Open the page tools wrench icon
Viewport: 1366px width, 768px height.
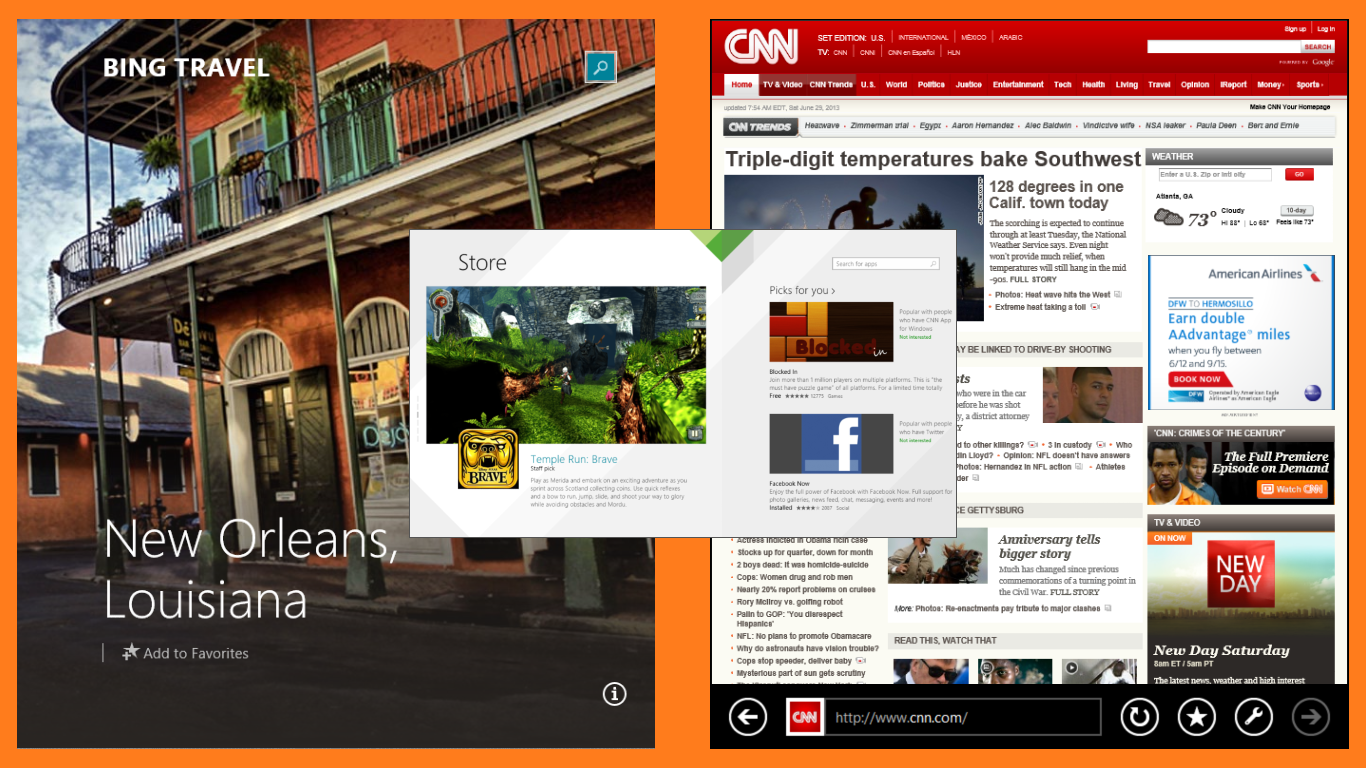1254,716
